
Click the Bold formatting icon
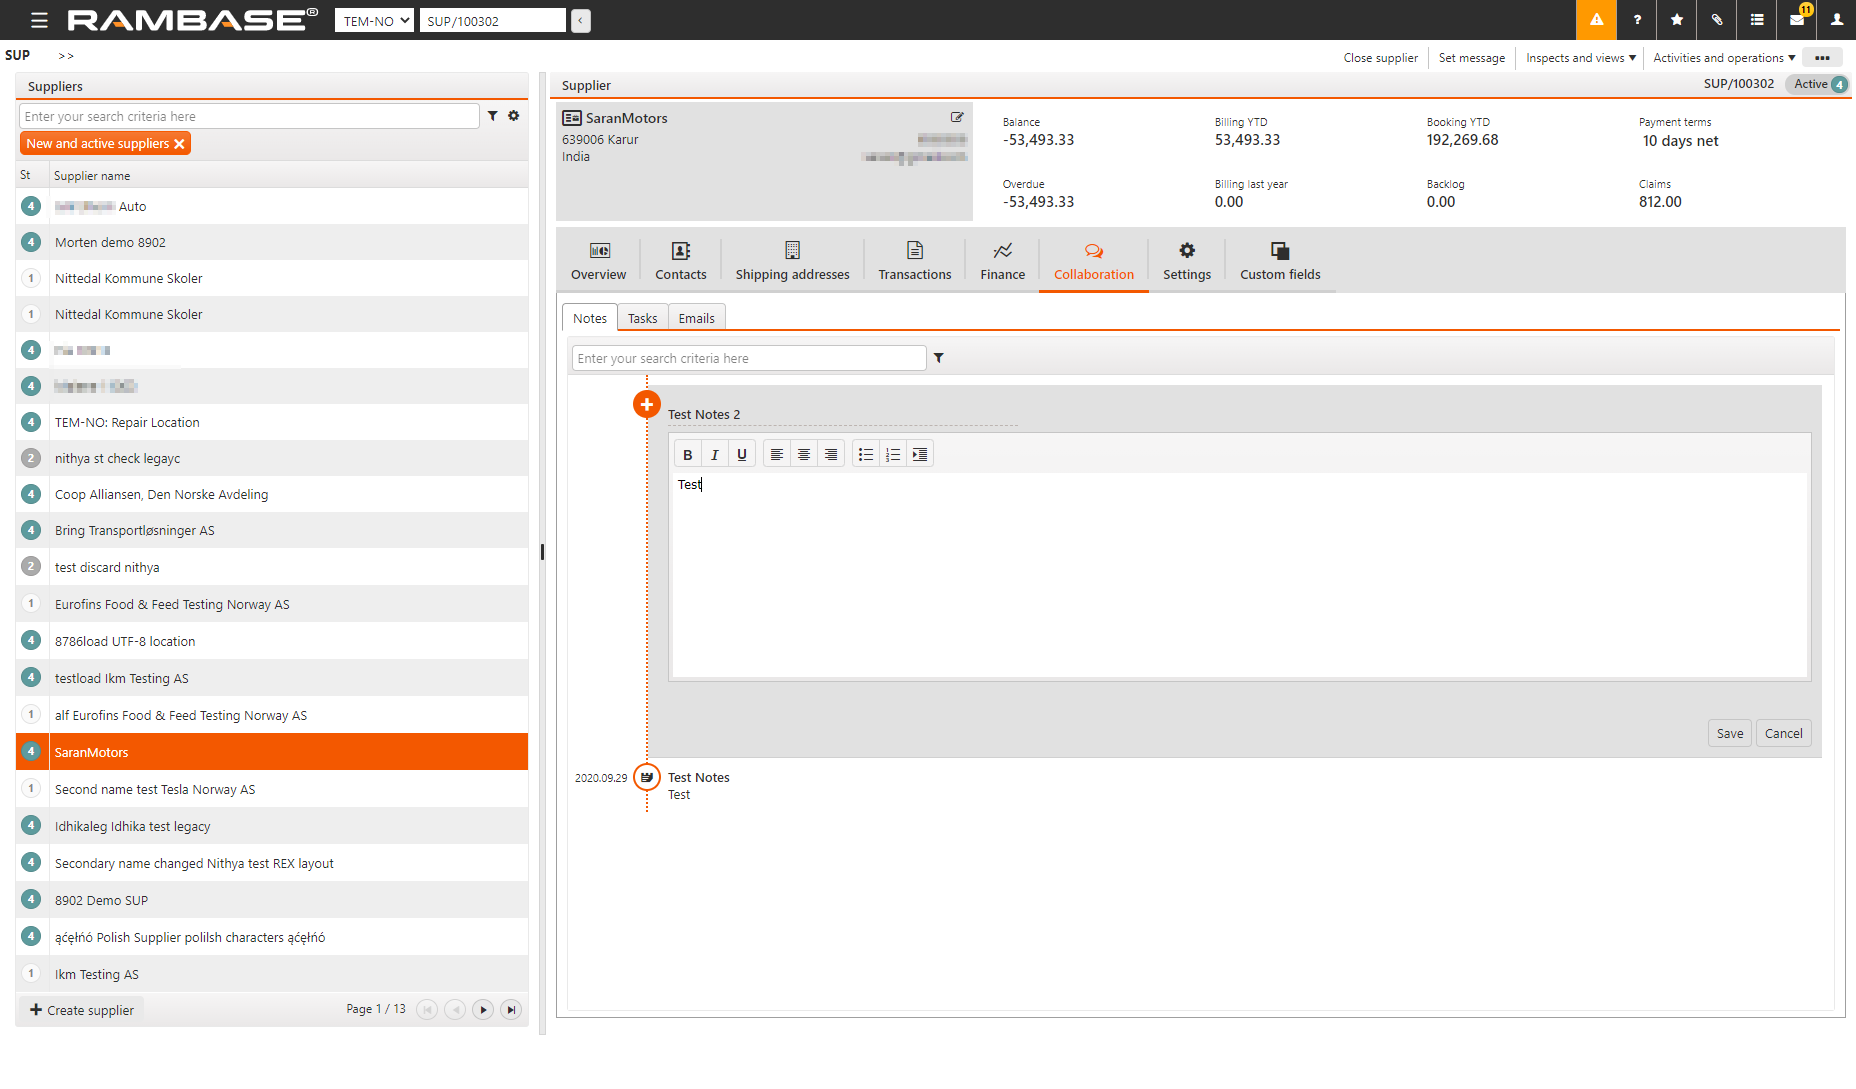point(687,455)
